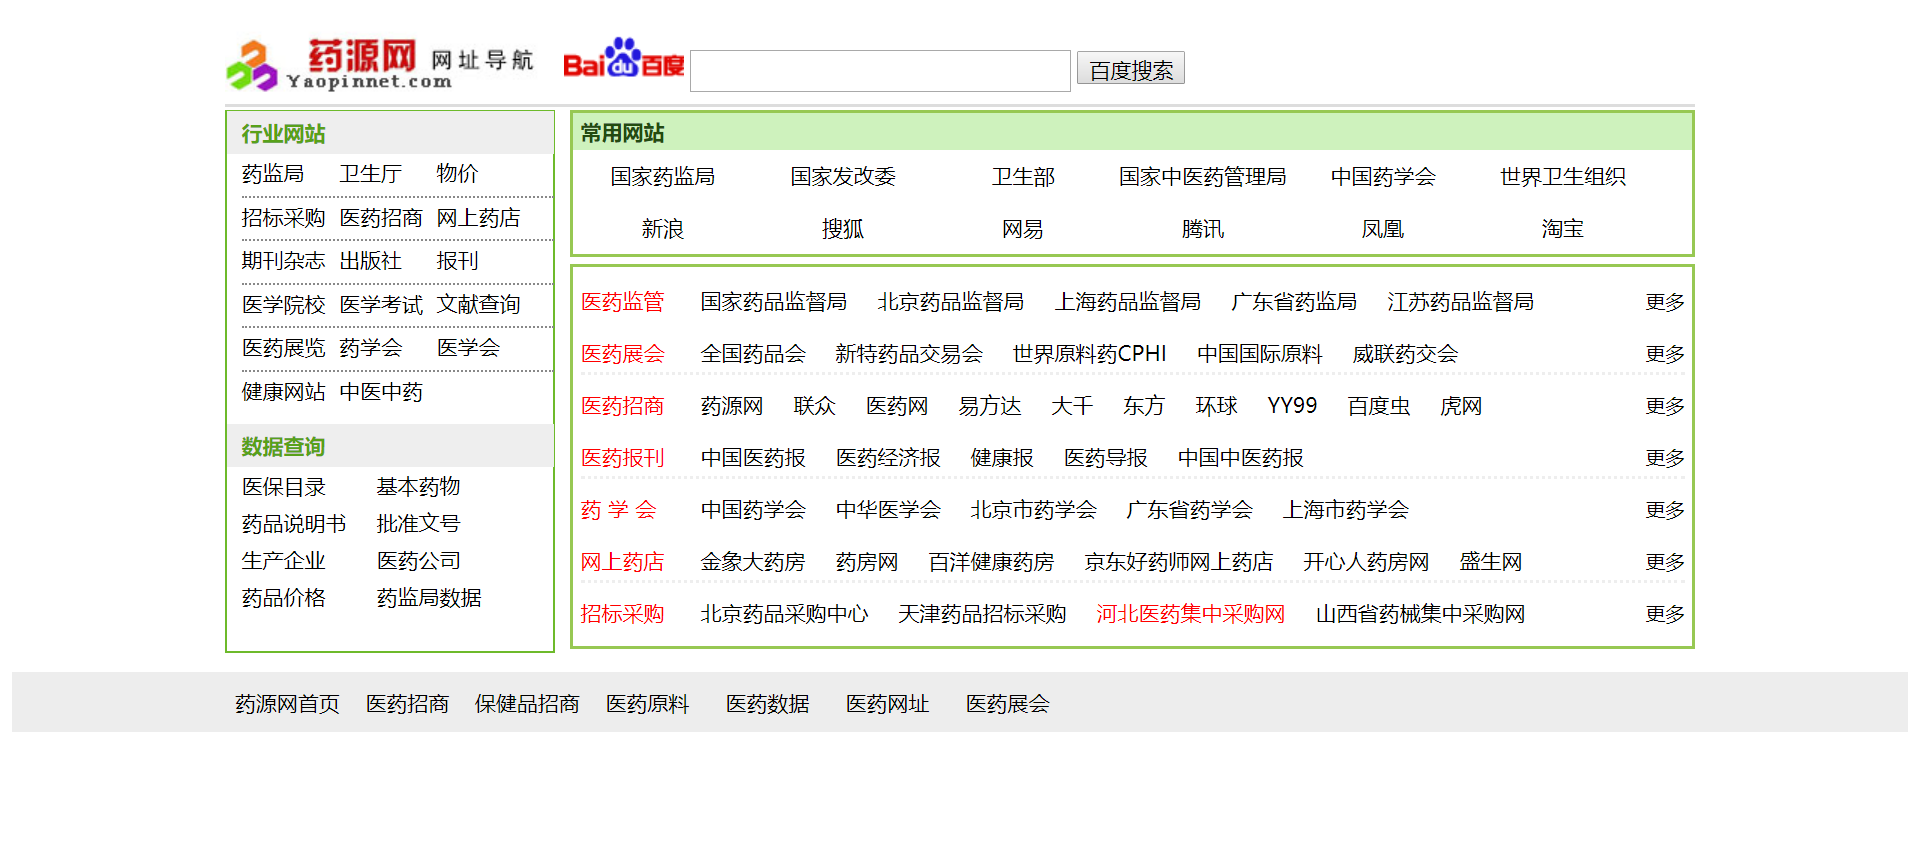This screenshot has height=842, width=1920.
Task: Open the 世界卫生组织 link
Action: pyautogui.click(x=1563, y=177)
